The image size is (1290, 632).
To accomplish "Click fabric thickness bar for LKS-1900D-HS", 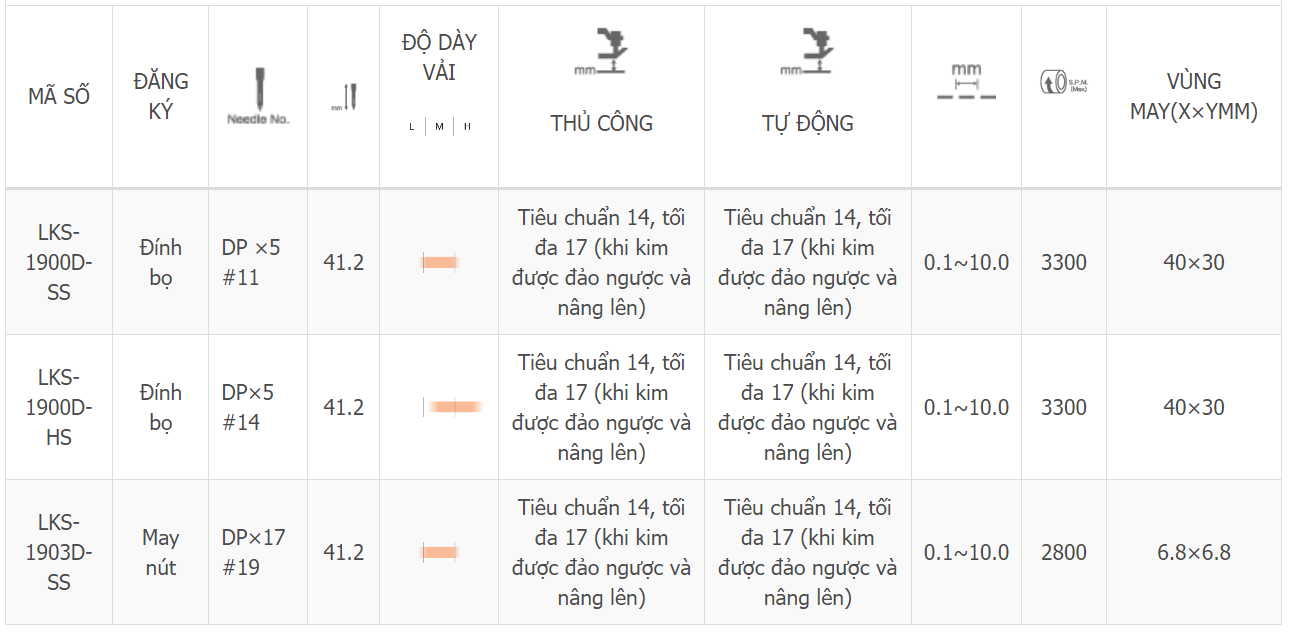I will click(x=455, y=407).
